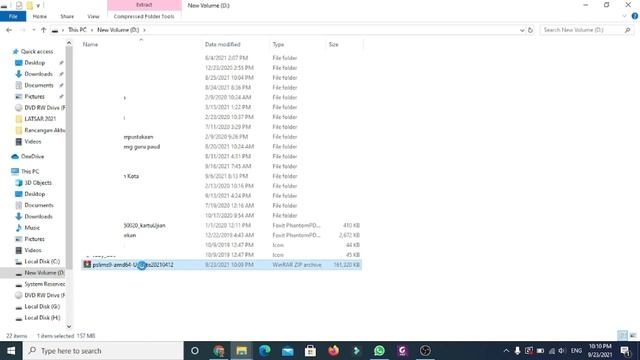Open WhatsApp from the taskbar

coord(379,351)
